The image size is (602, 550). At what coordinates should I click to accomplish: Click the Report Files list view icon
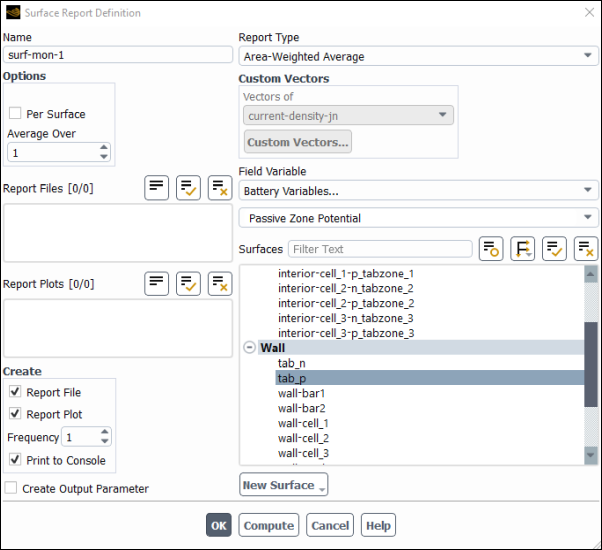pos(156,187)
